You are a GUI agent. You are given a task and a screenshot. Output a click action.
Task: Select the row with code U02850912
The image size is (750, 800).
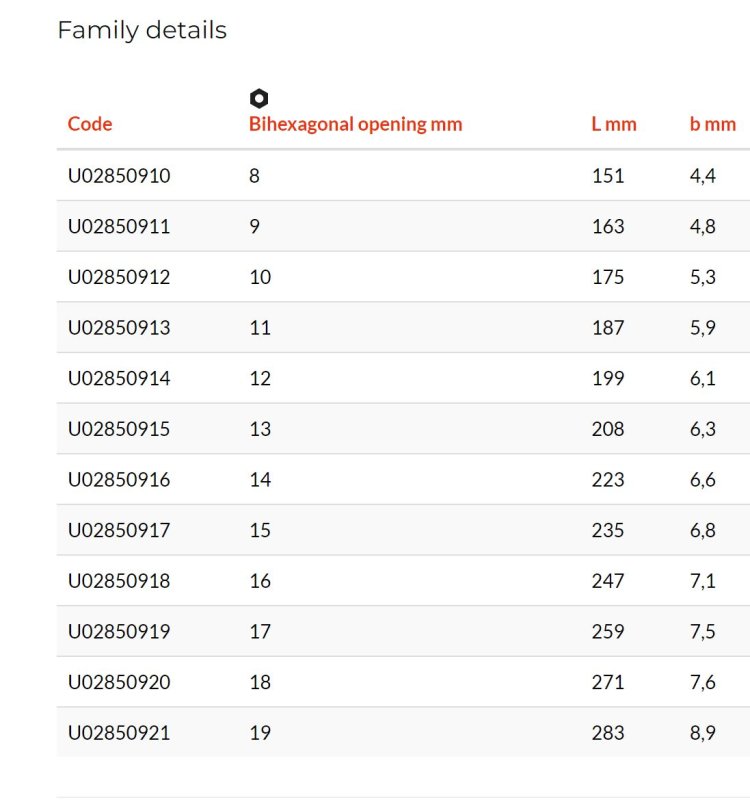coord(403,277)
